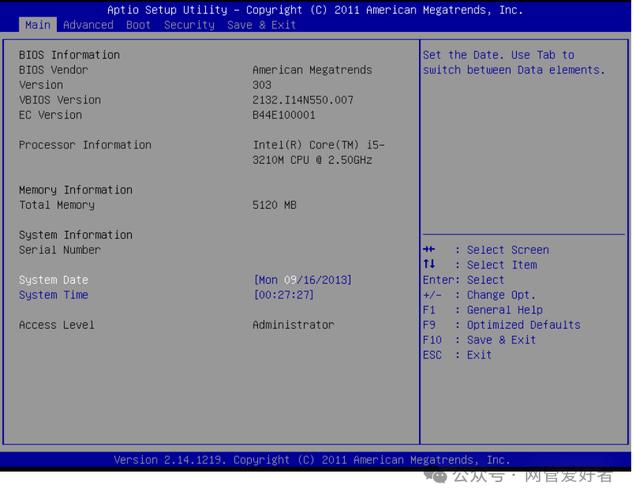The image size is (634, 500).
Task: Click the F1 General Help entry
Action: click(x=482, y=310)
